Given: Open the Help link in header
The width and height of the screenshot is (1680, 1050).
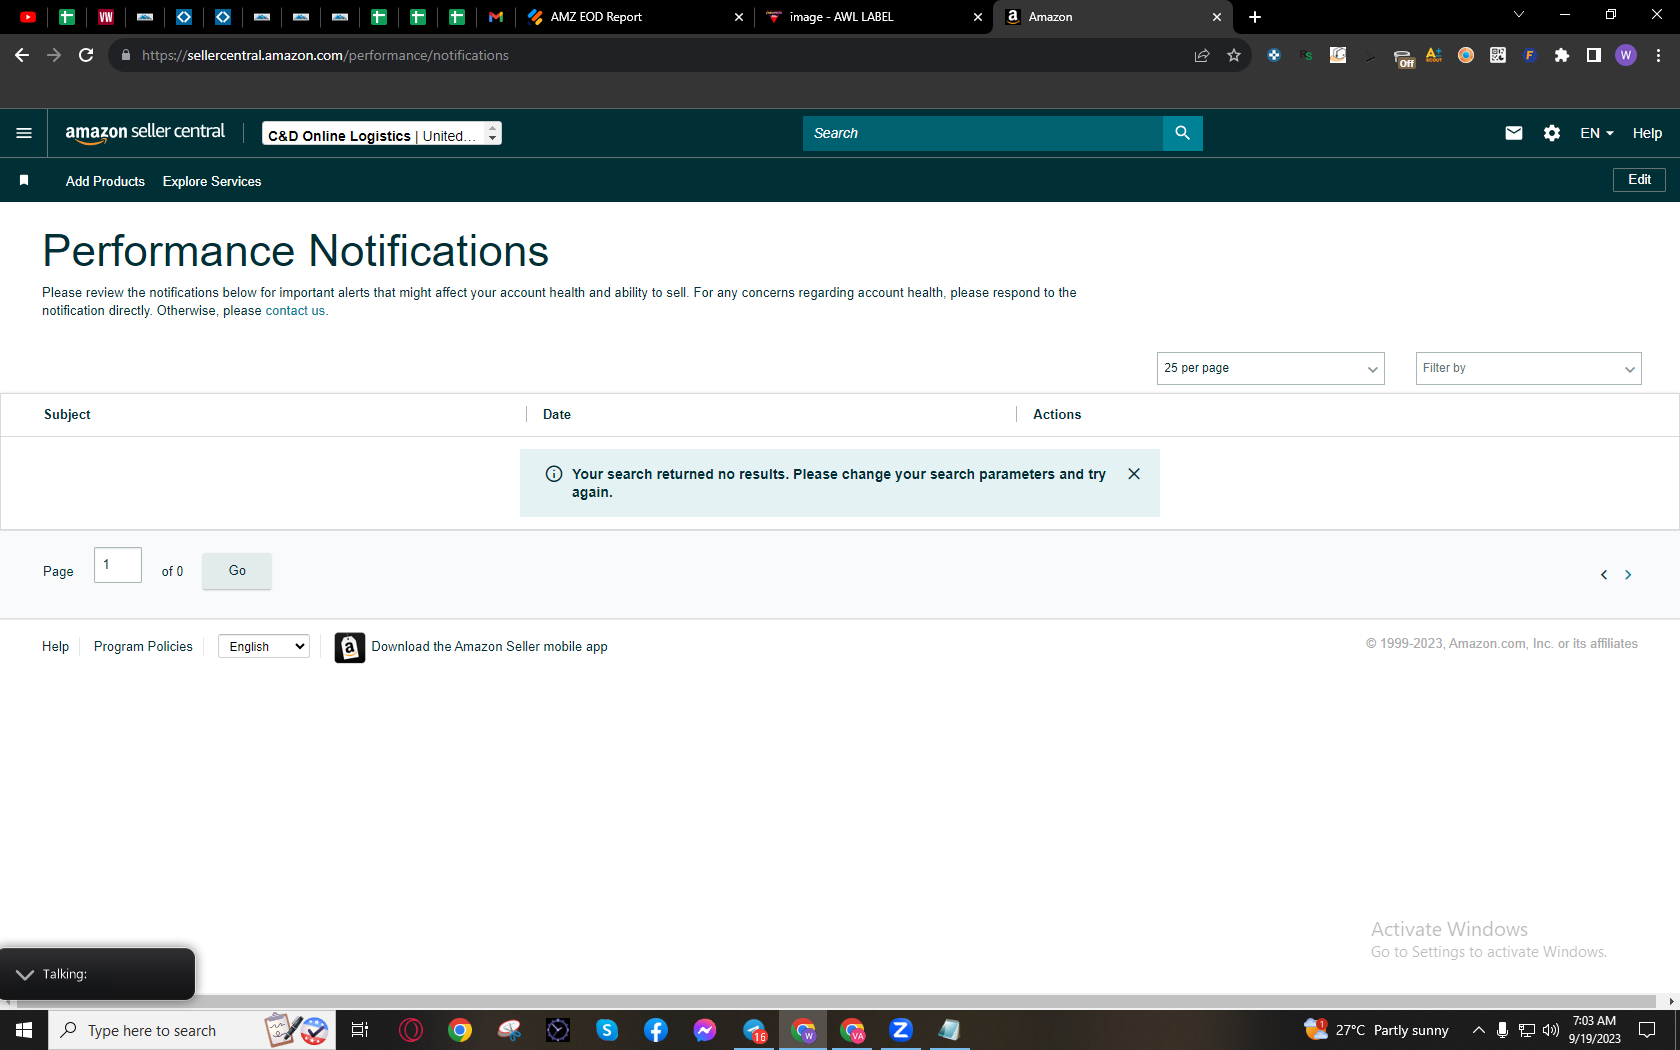Looking at the screenshot, I should point(1647,133).
